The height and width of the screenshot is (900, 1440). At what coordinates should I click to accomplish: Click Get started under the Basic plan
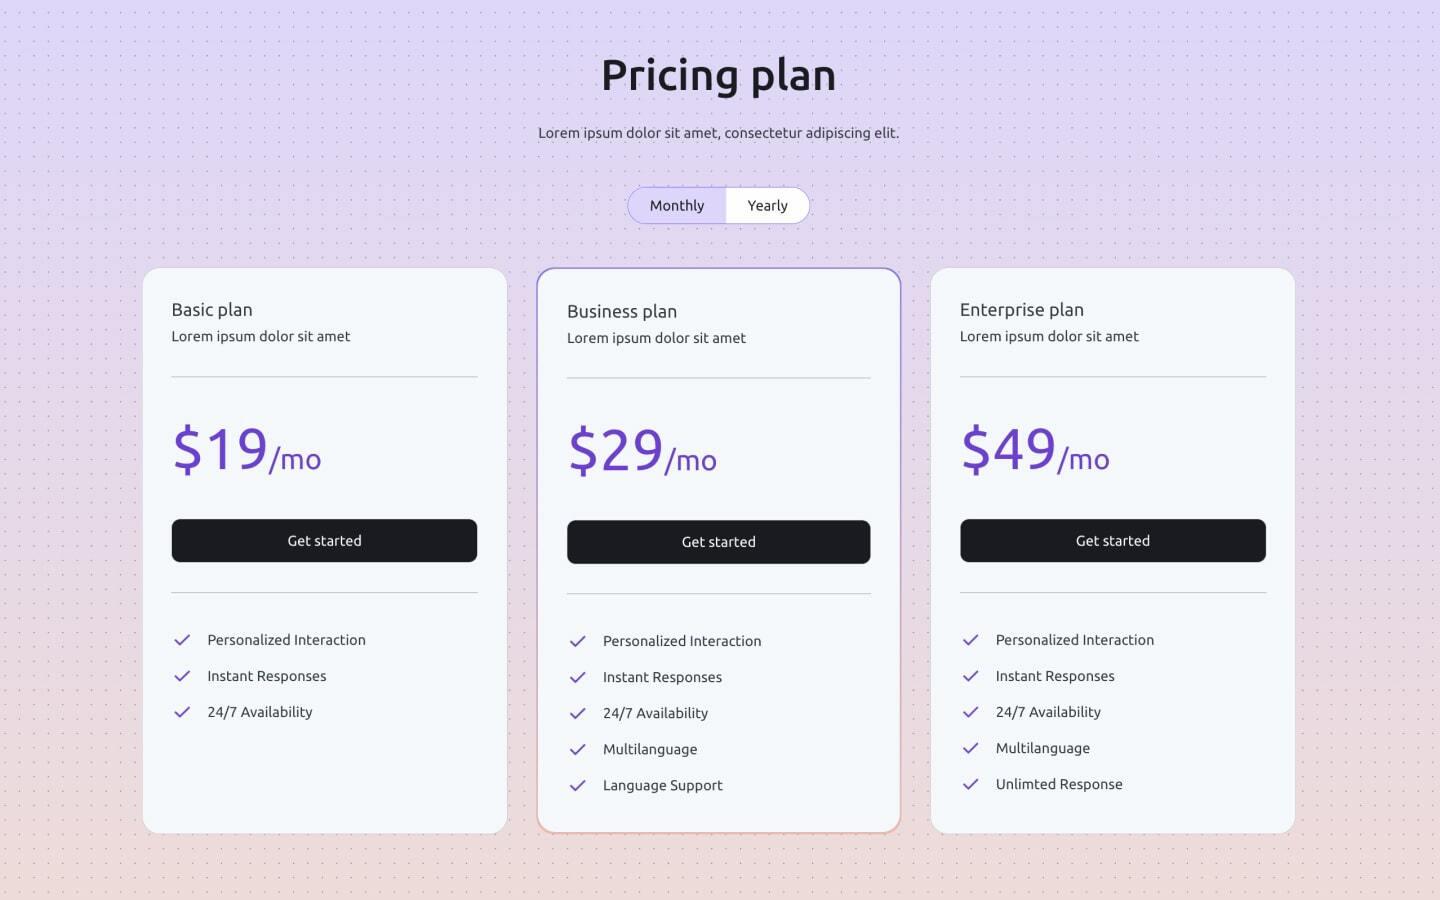coord(324,540)
